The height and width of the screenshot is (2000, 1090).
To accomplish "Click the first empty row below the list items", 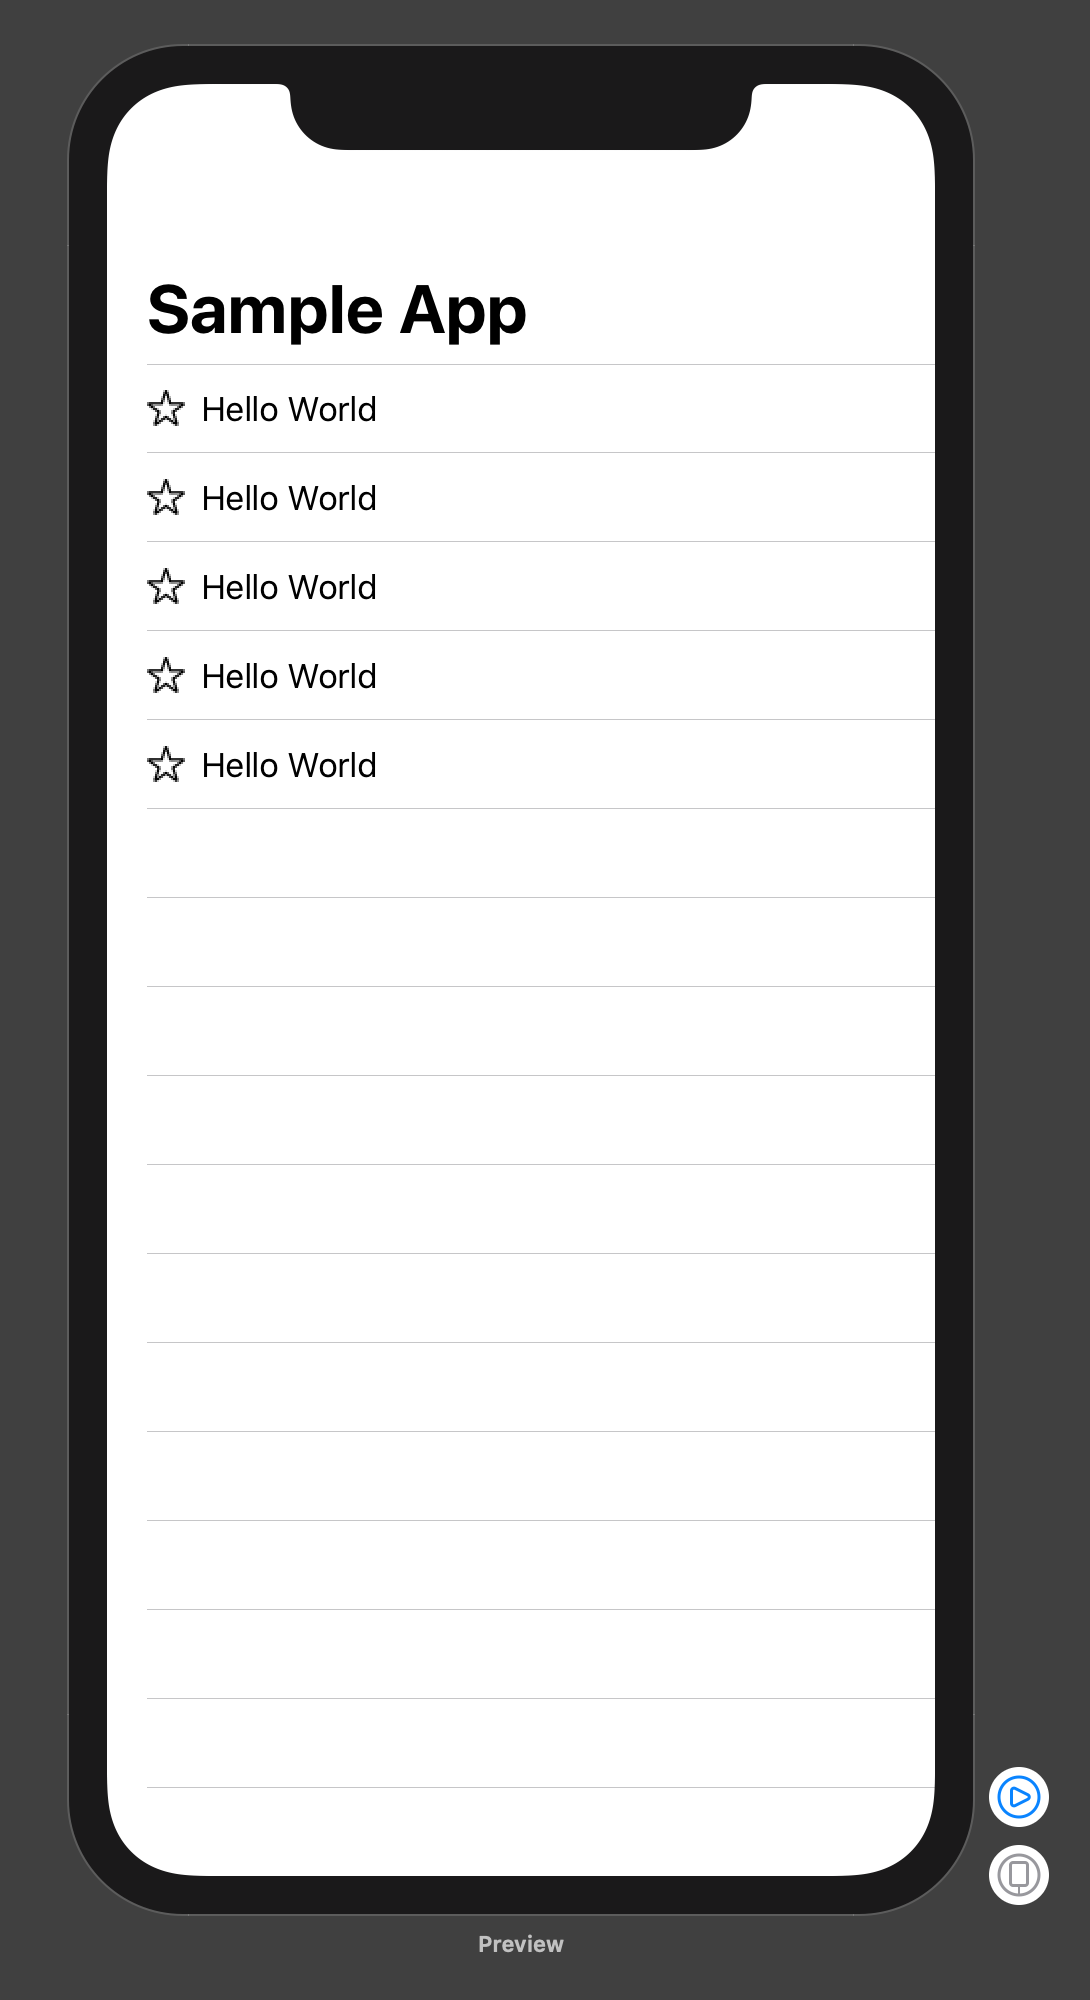I will point(540,853).
